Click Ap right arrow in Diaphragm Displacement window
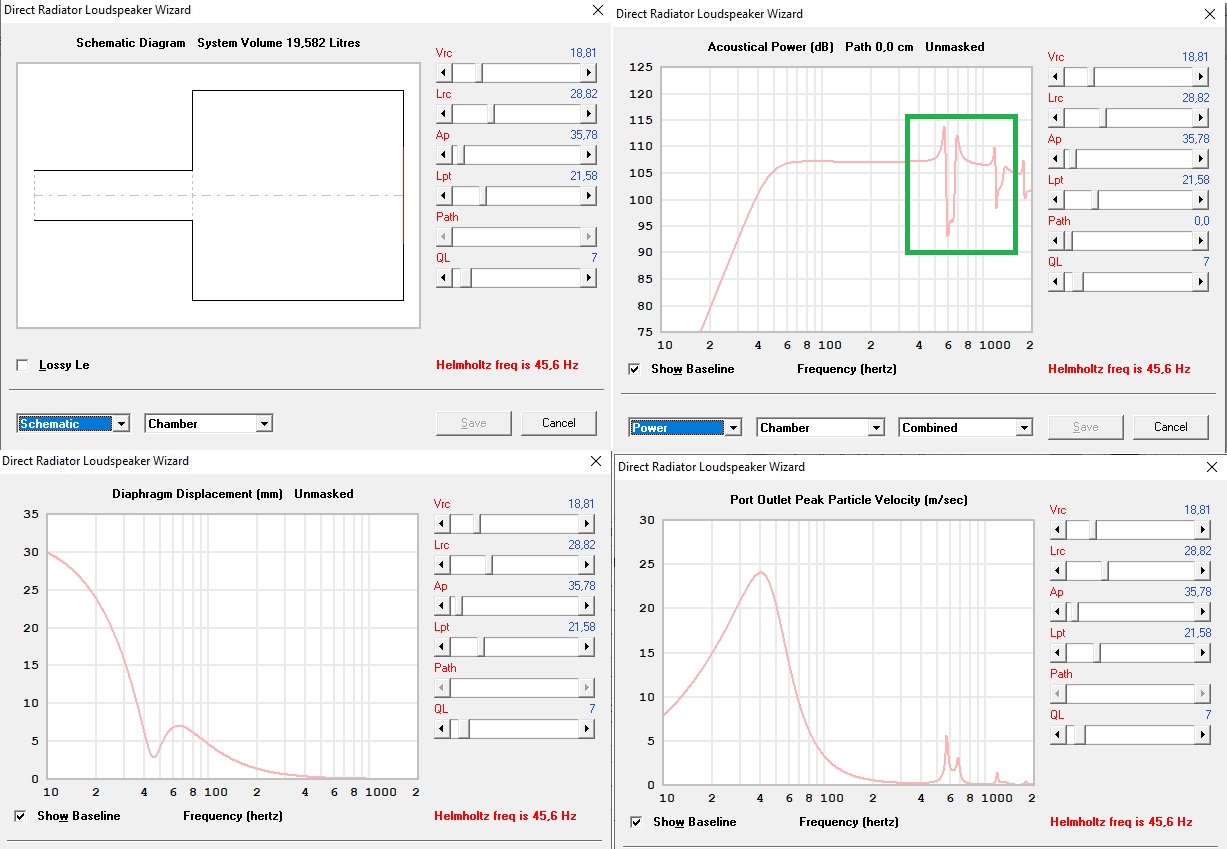 (587, 606)
